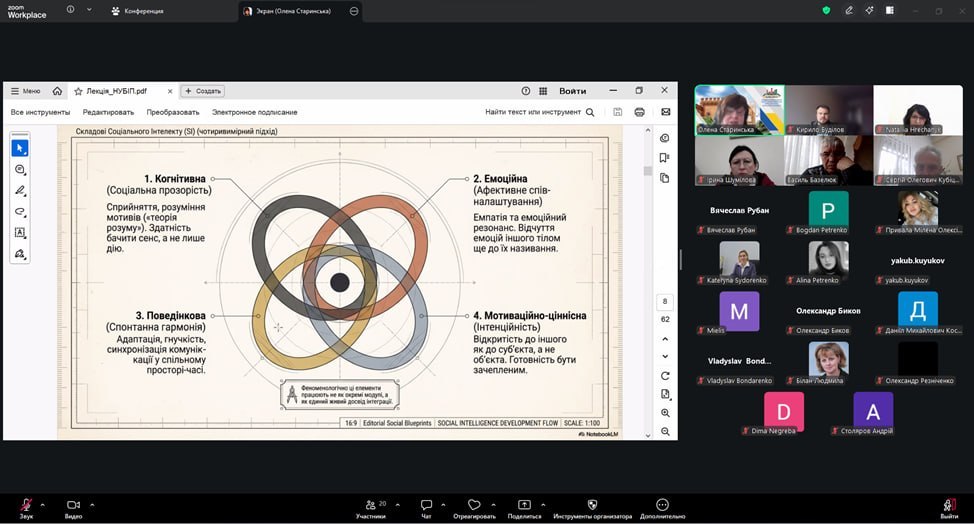Expand the share screen options arrow

(542, 503)
